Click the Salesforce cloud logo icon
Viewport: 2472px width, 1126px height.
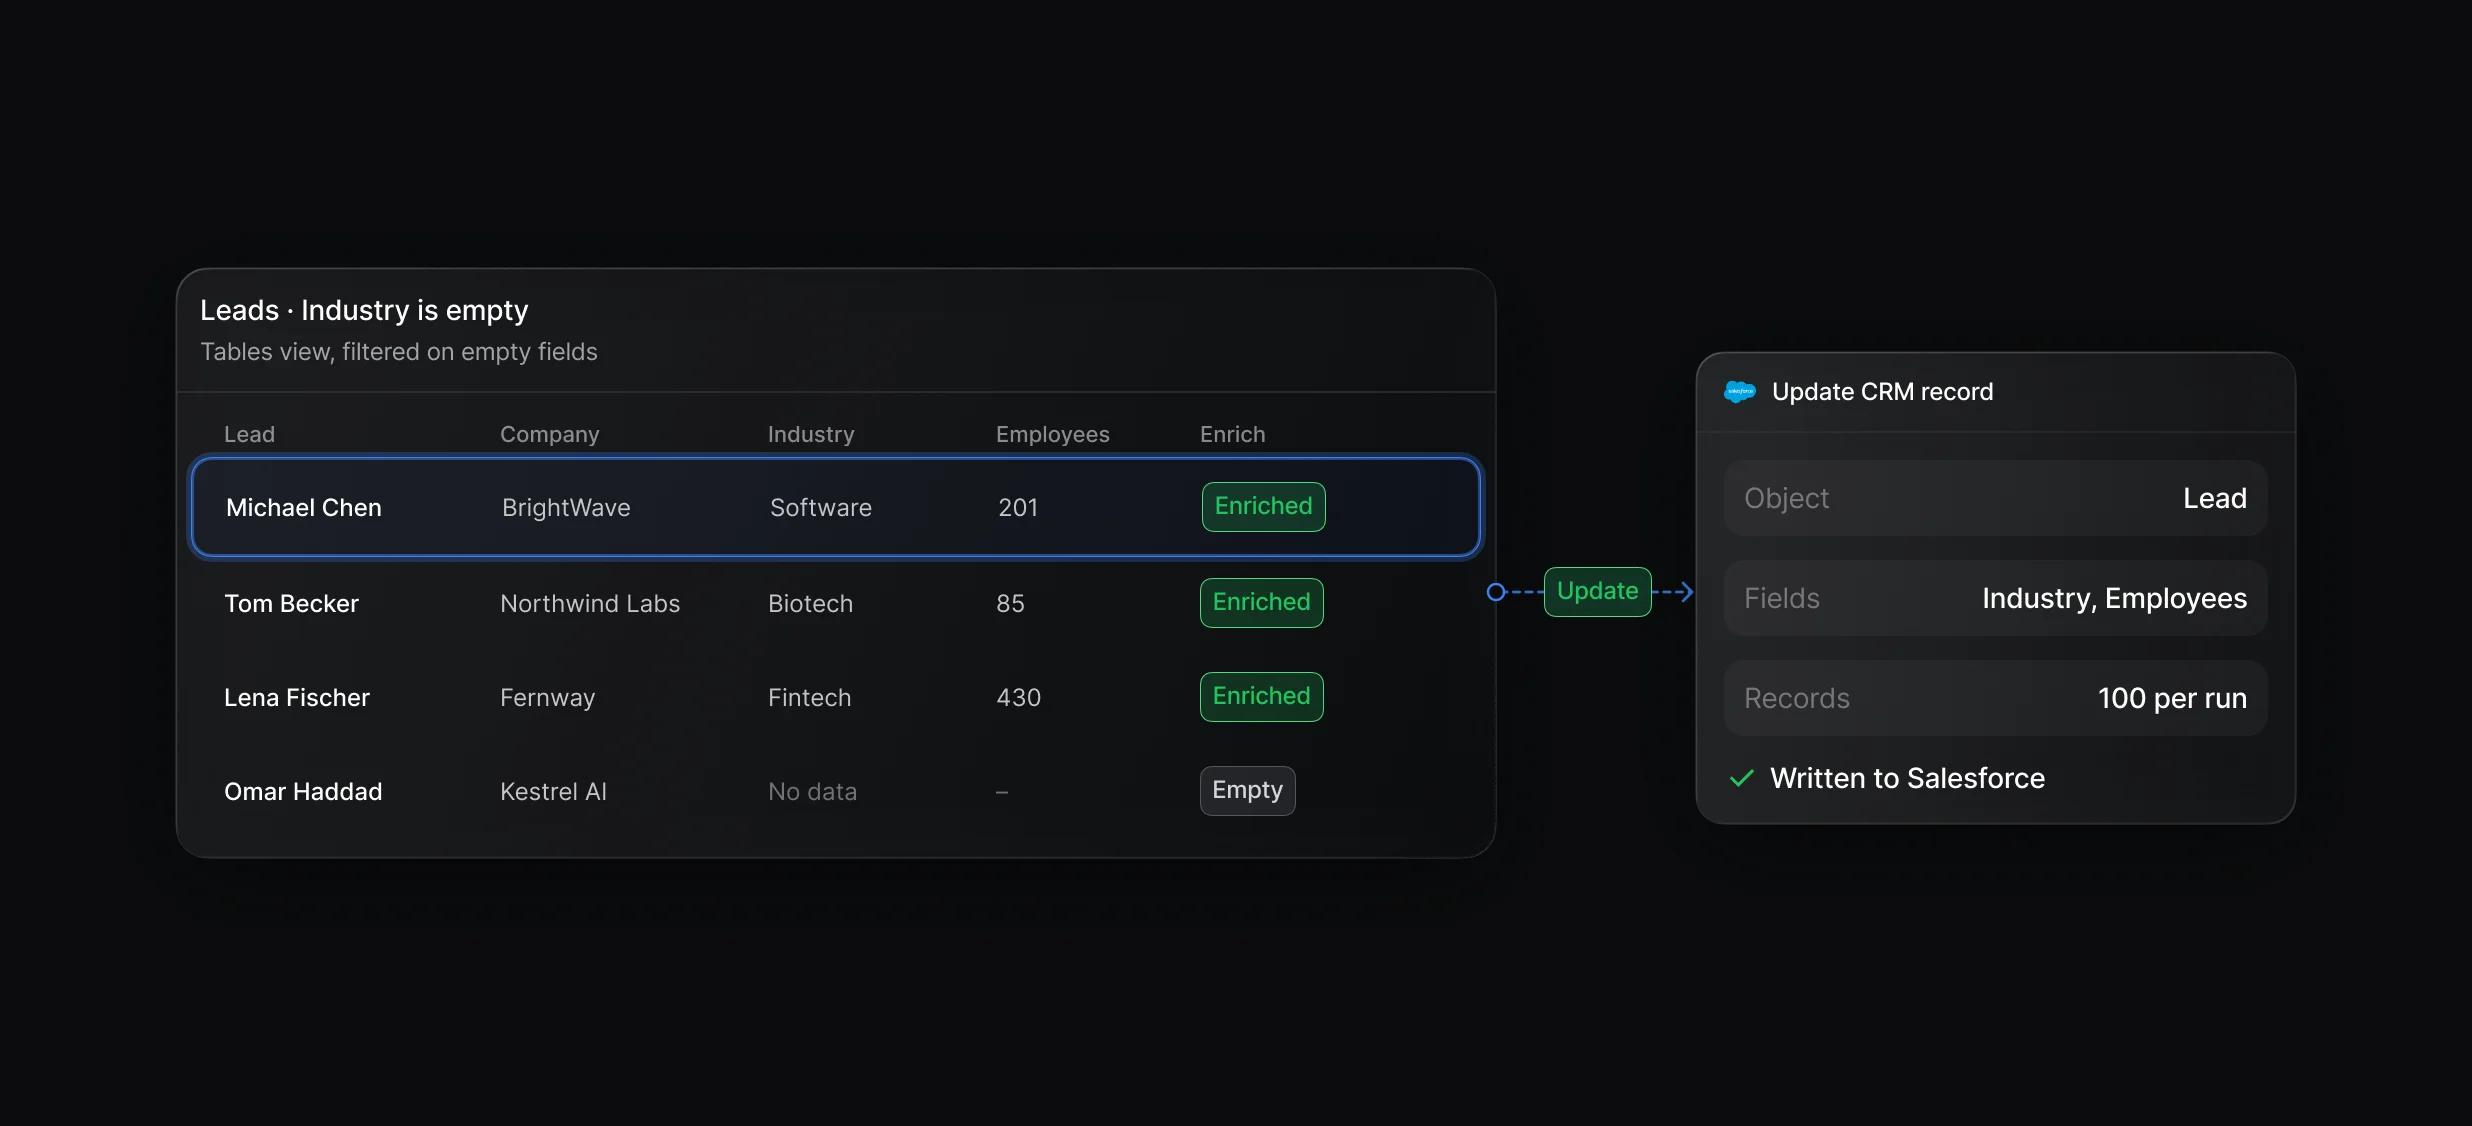click(x=1740, y=392)
